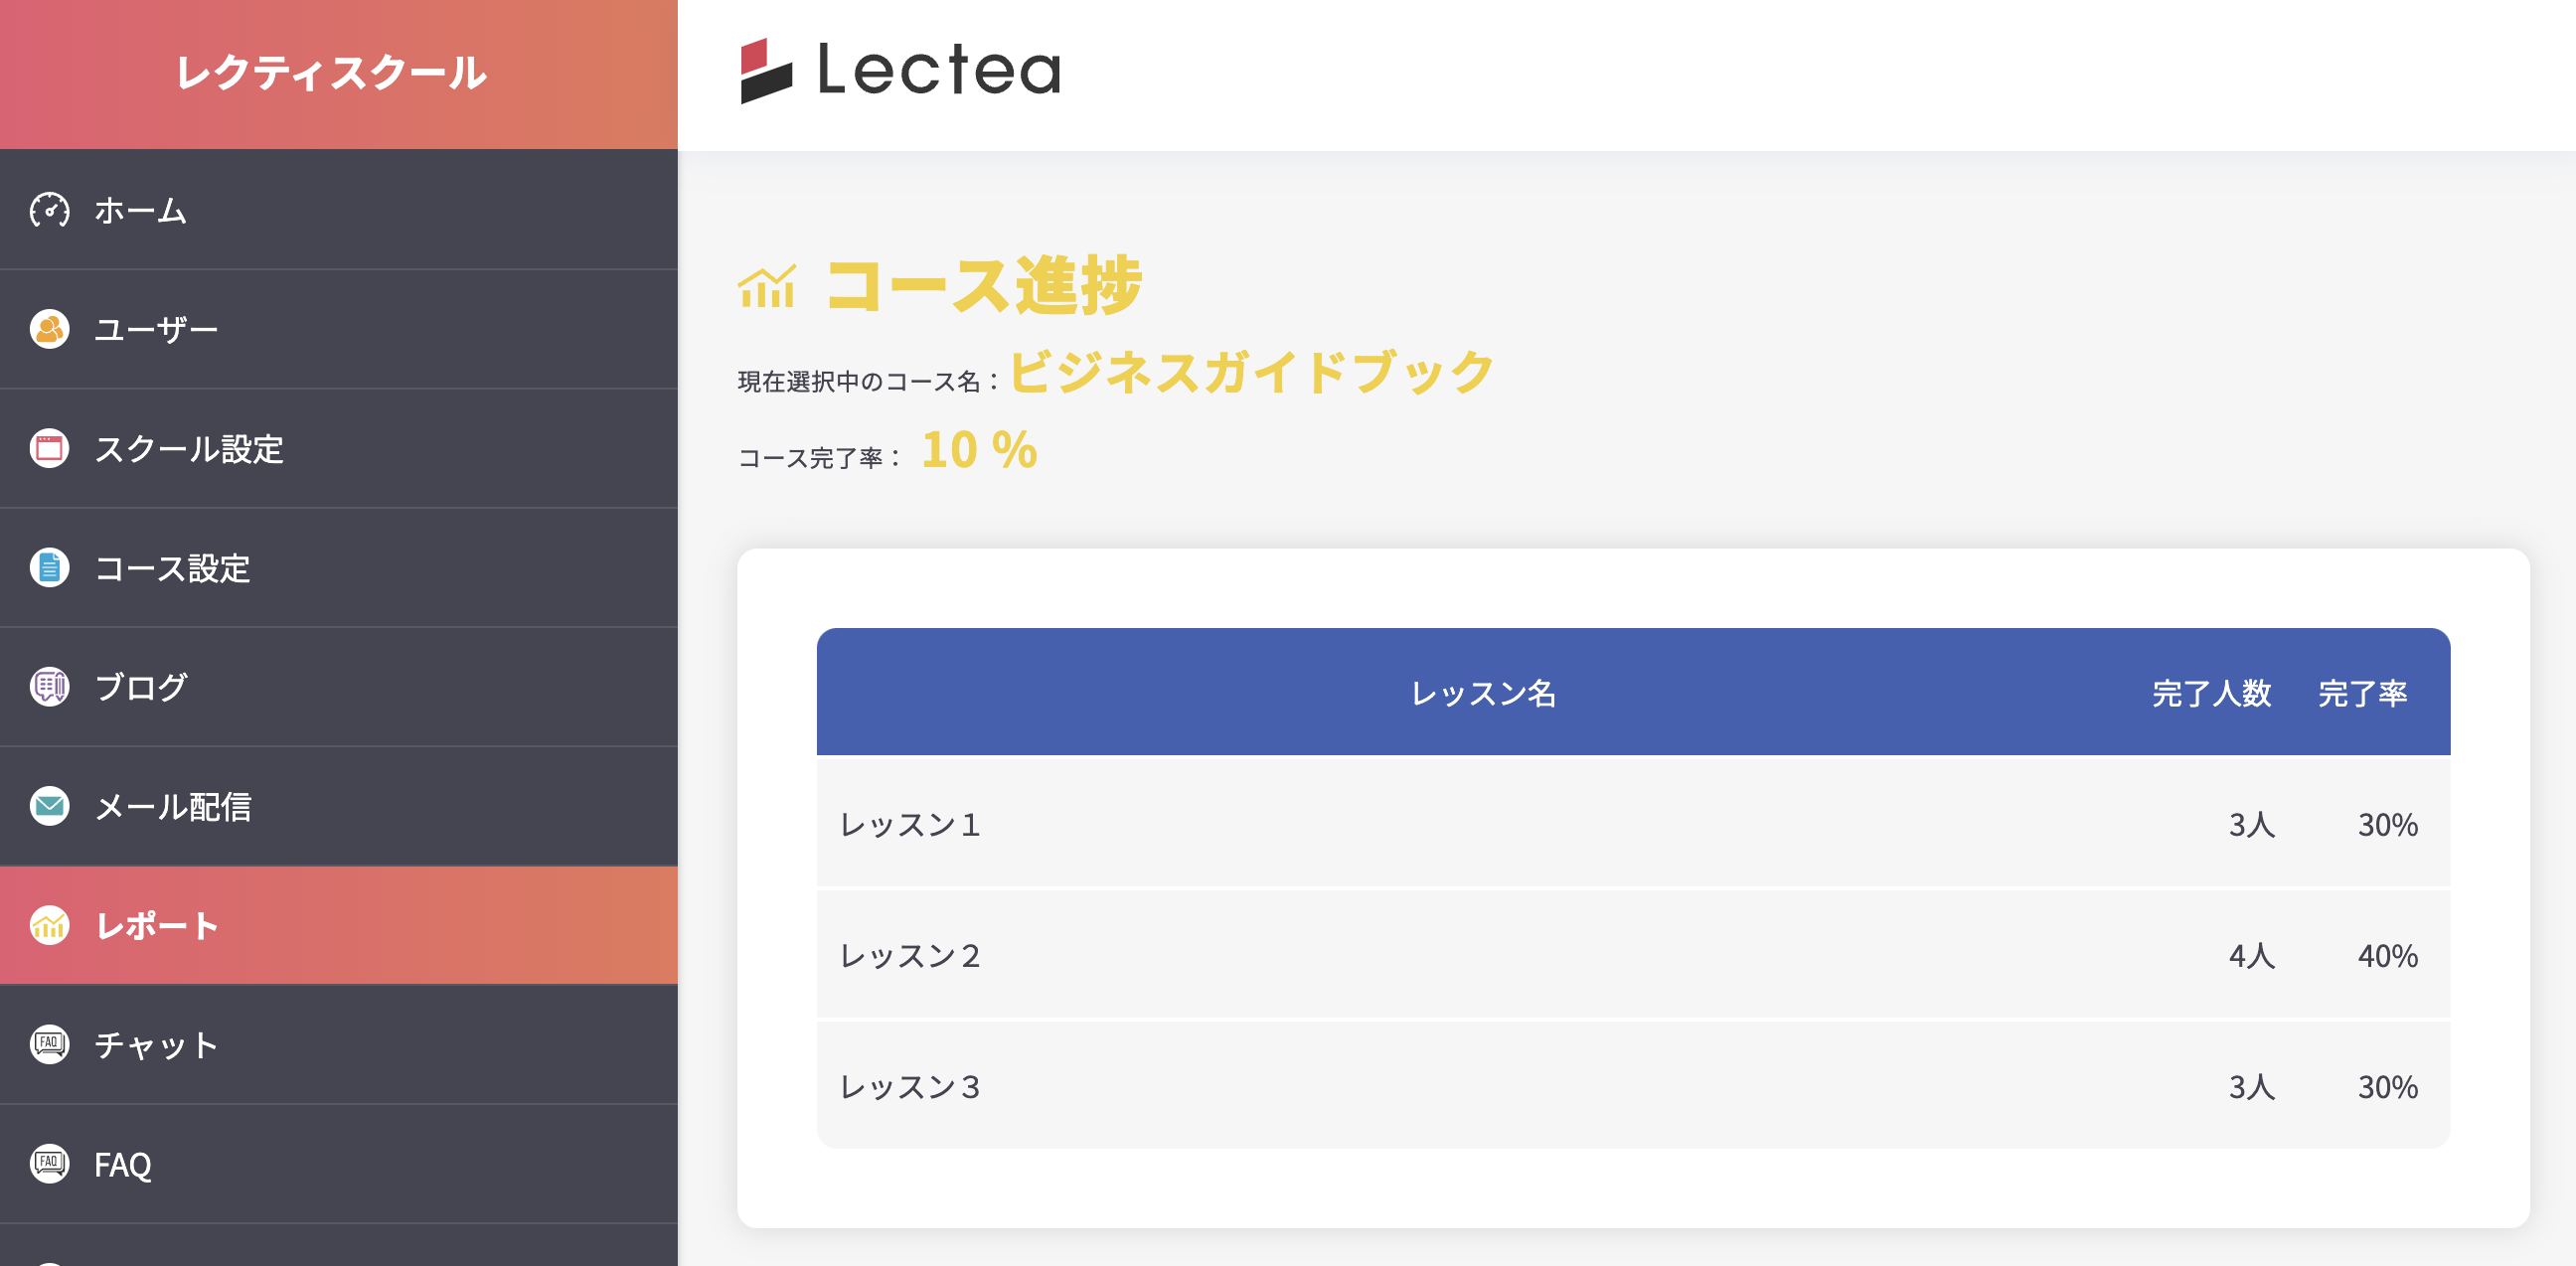Click the blue Course settings document icon
The width and height of the screenshot is (2576, 1266).
tap(49, 568)
